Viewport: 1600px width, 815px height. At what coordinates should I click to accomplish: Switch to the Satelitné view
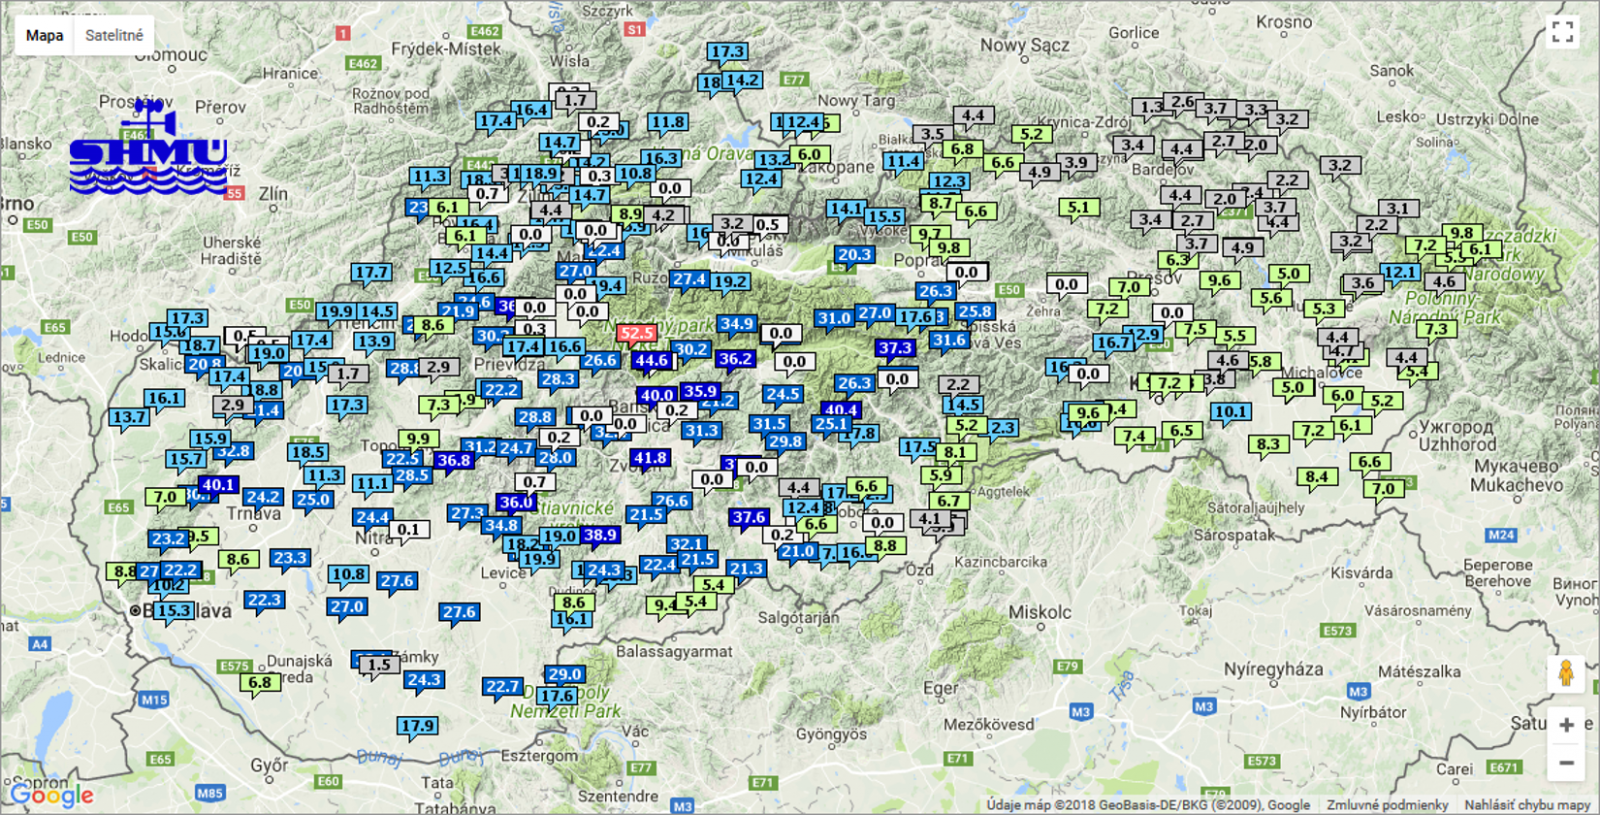point(114,35)
